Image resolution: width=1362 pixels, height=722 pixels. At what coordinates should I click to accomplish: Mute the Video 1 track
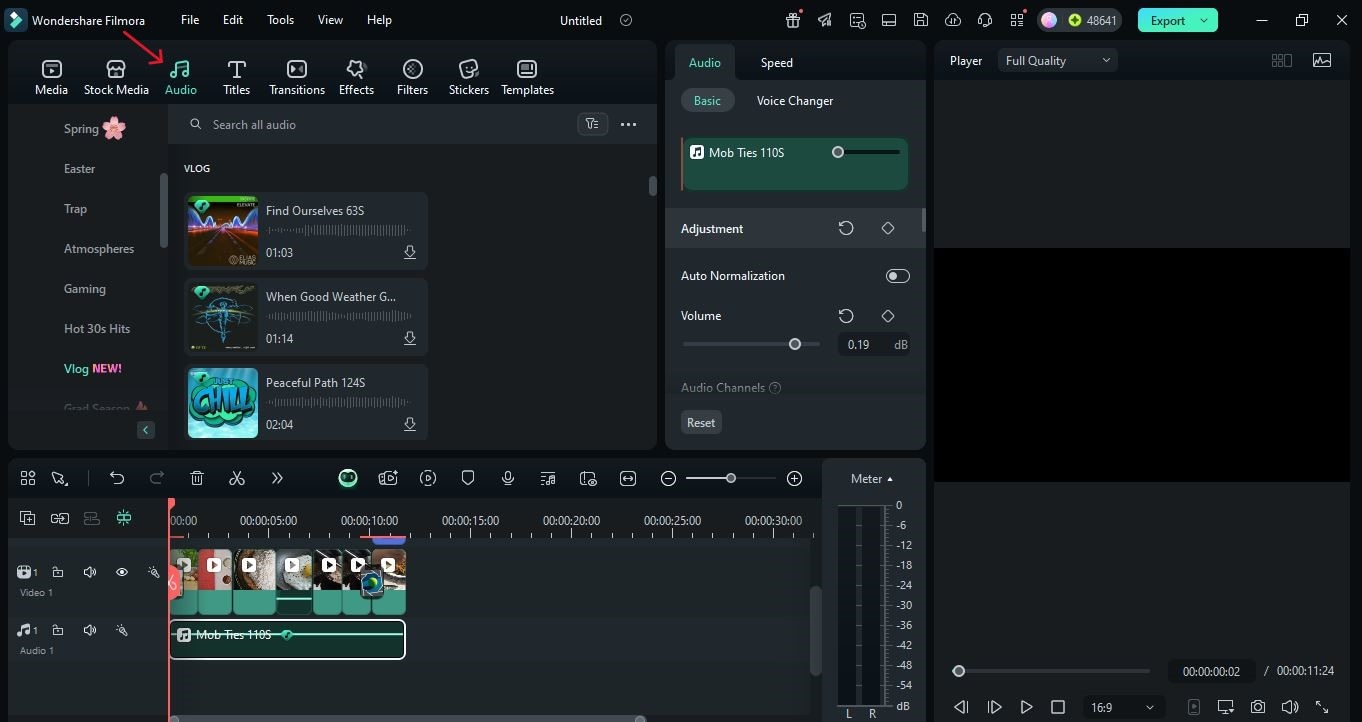click(90, 572)
